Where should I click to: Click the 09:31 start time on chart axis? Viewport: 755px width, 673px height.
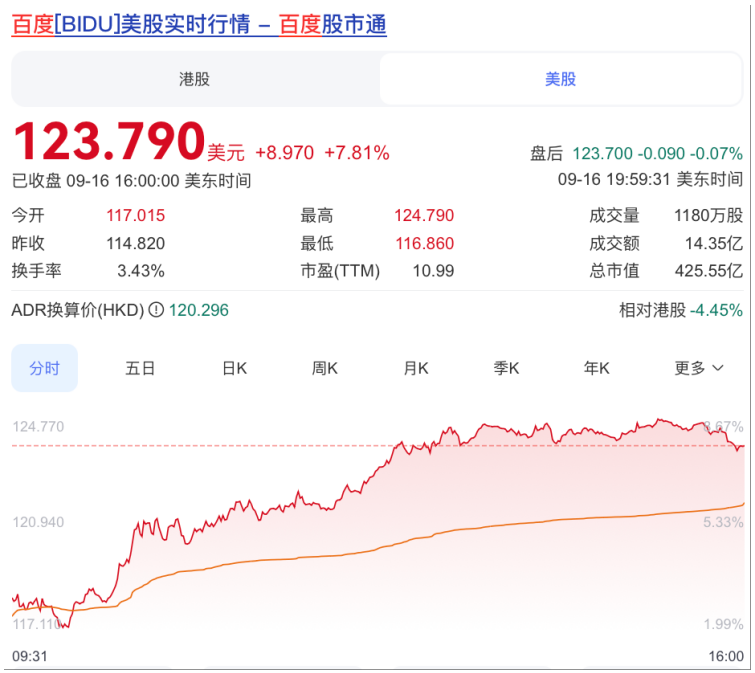pyautogui.click(x=29, y=656)
